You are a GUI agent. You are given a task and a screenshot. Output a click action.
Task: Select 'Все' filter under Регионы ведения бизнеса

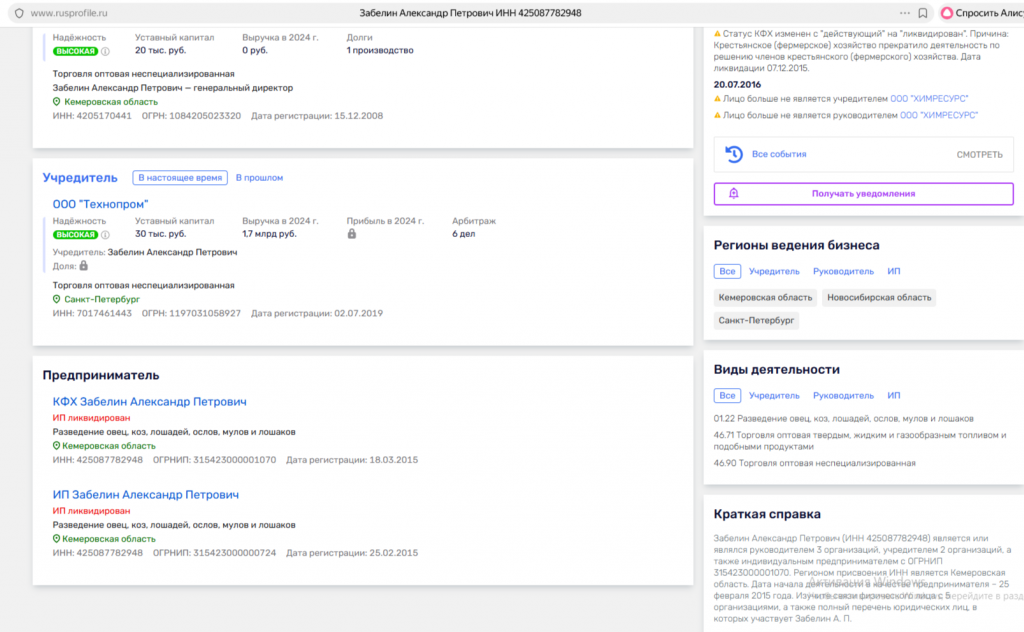tap(727, 271)
